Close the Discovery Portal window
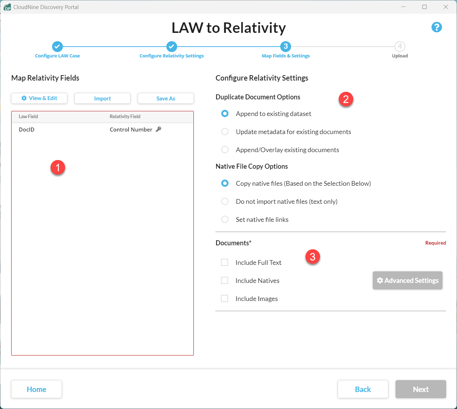This screenshot has width=457, height=409. coord(446,7)
